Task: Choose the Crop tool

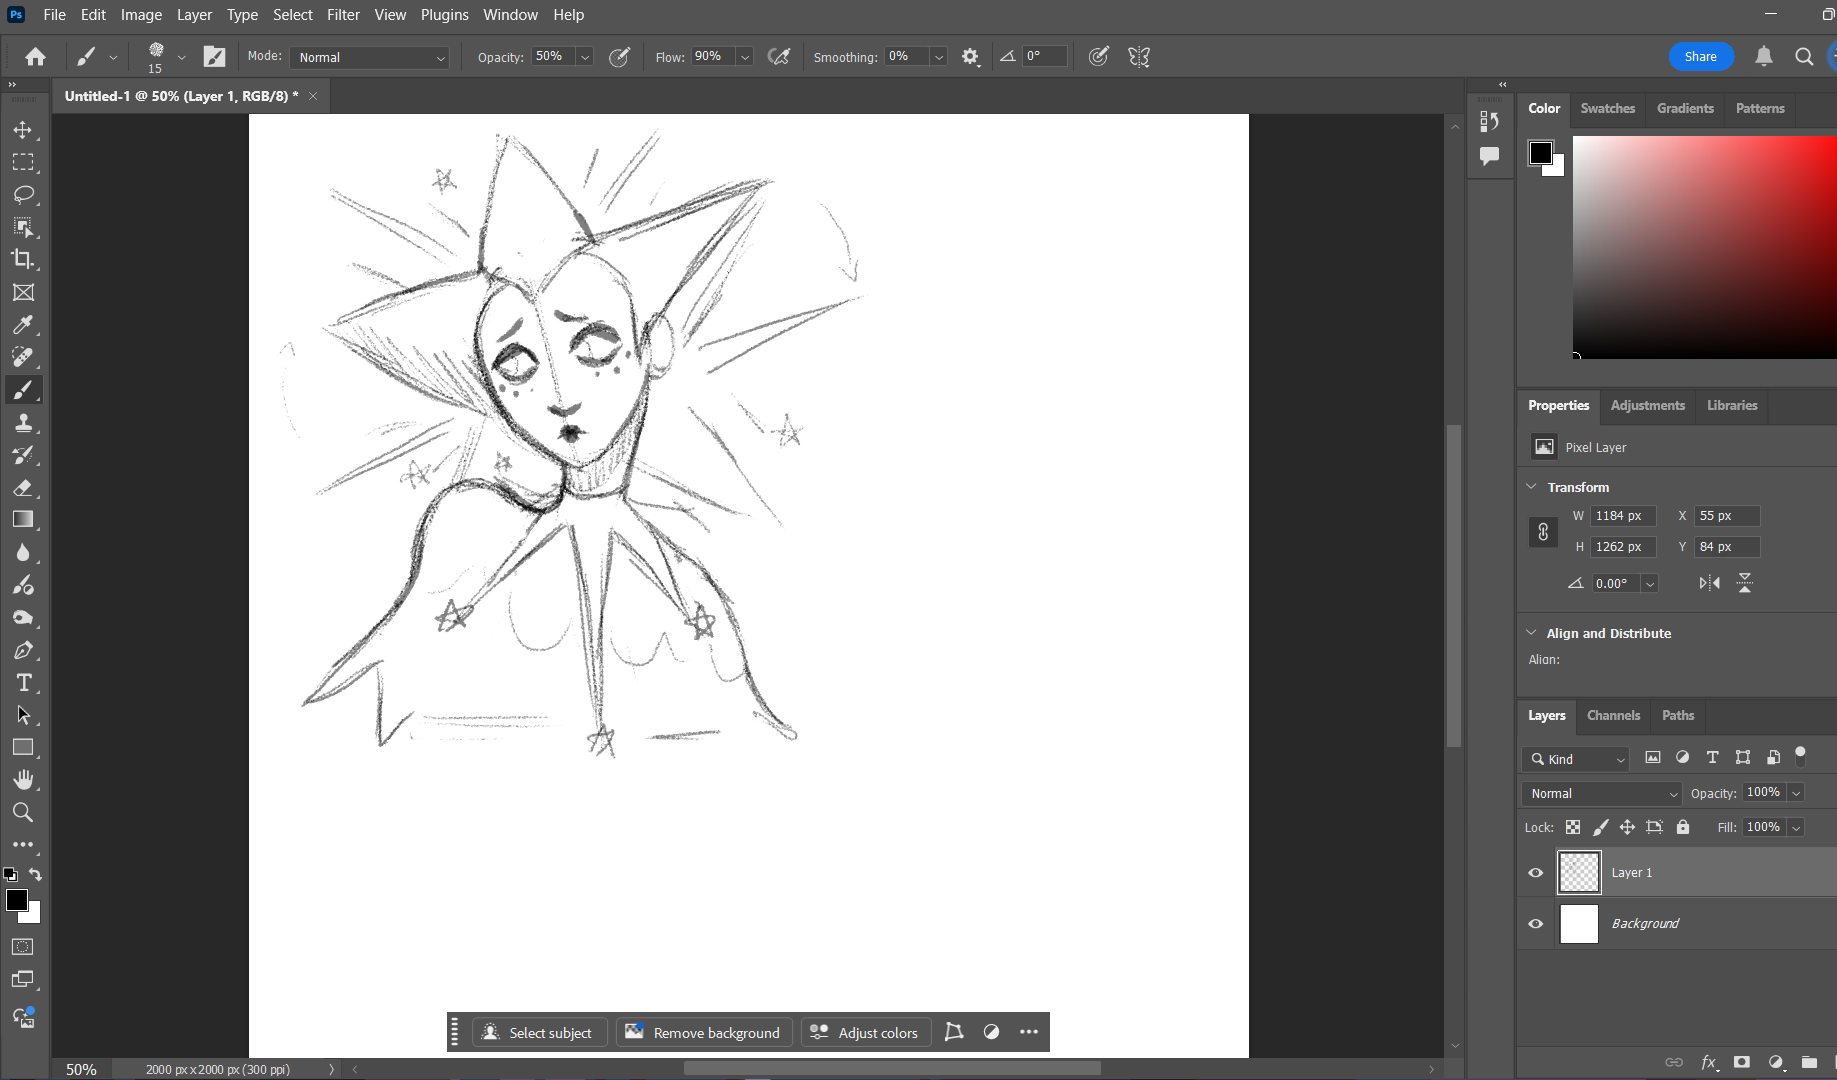Action: click(23, 259)
